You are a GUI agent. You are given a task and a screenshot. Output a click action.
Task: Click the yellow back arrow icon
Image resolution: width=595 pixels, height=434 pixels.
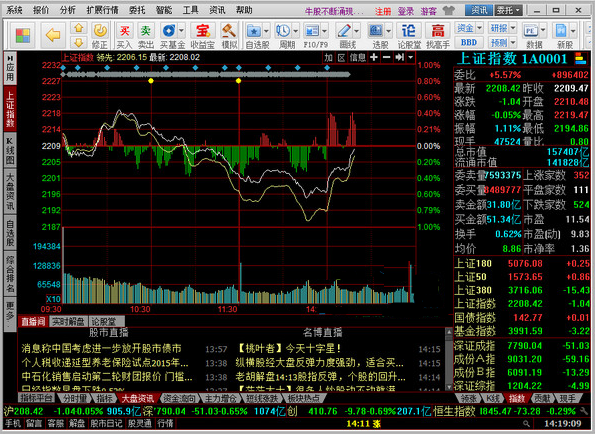(x=53, y=35)
